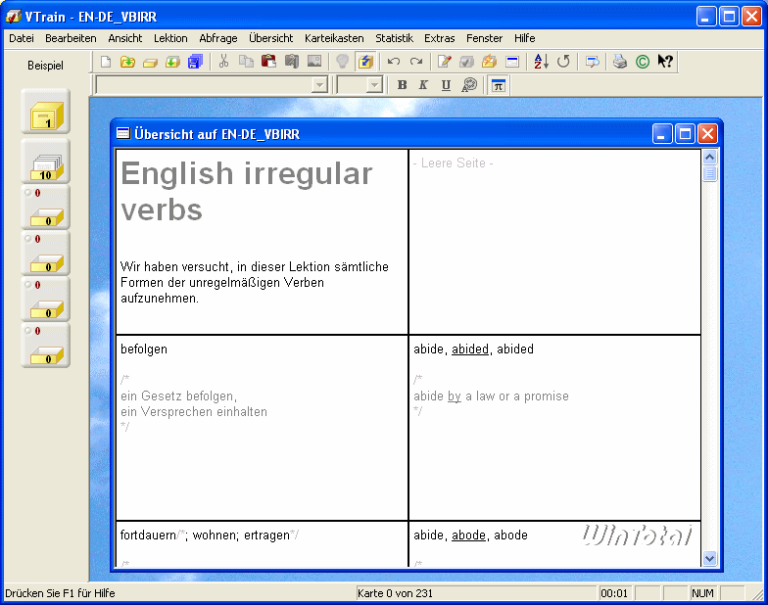Open the font size dropdown
The image size is (768, 605).
pos(374,85)
